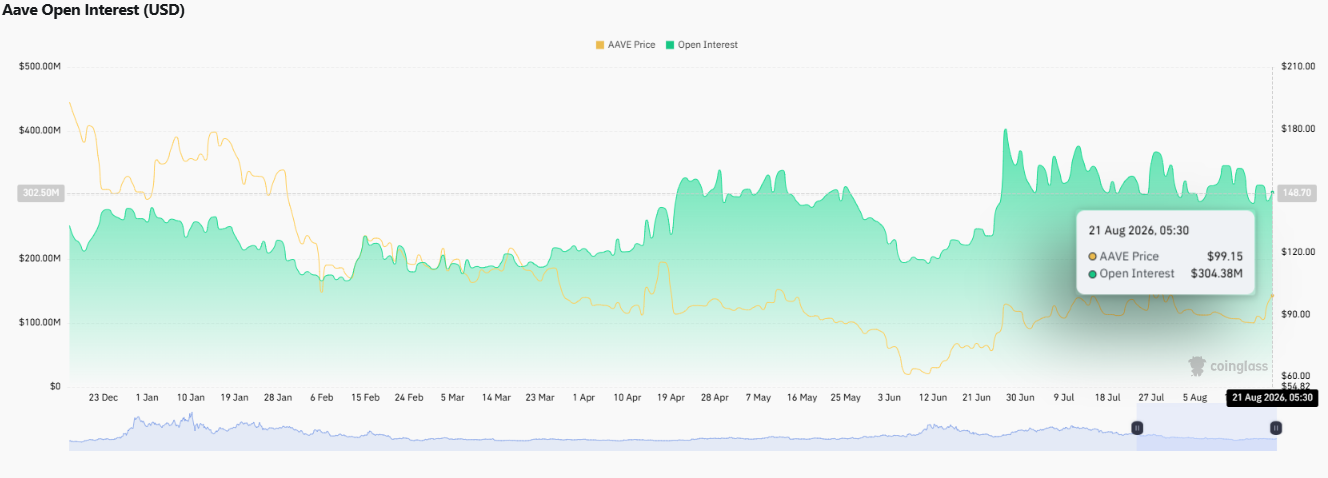This screenshot has width=1328, height=478.
Task: Toggle the Open Interest legend item
Action: (x=701, y=45)
